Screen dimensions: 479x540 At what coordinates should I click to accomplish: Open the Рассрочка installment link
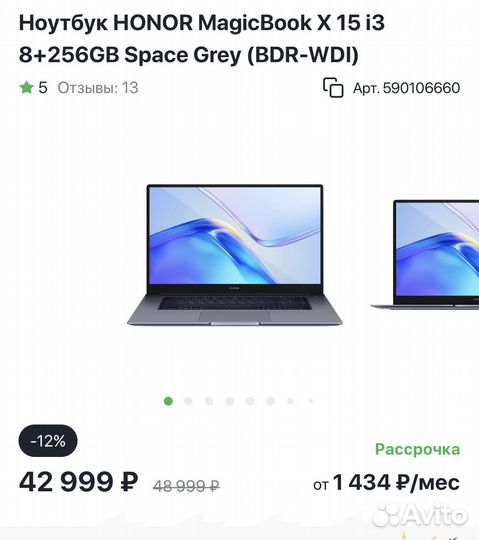pos(417,449)
